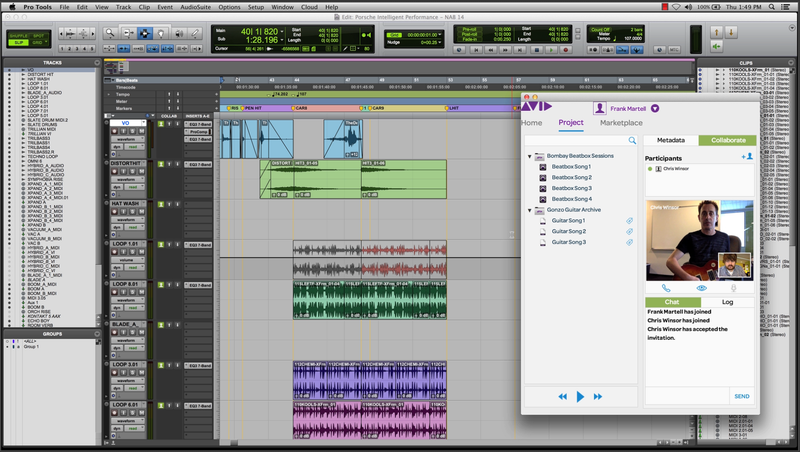Open the Track menu
Viewport: 800px width, 452px height.
pyautogui.click(x=123, y=7)
